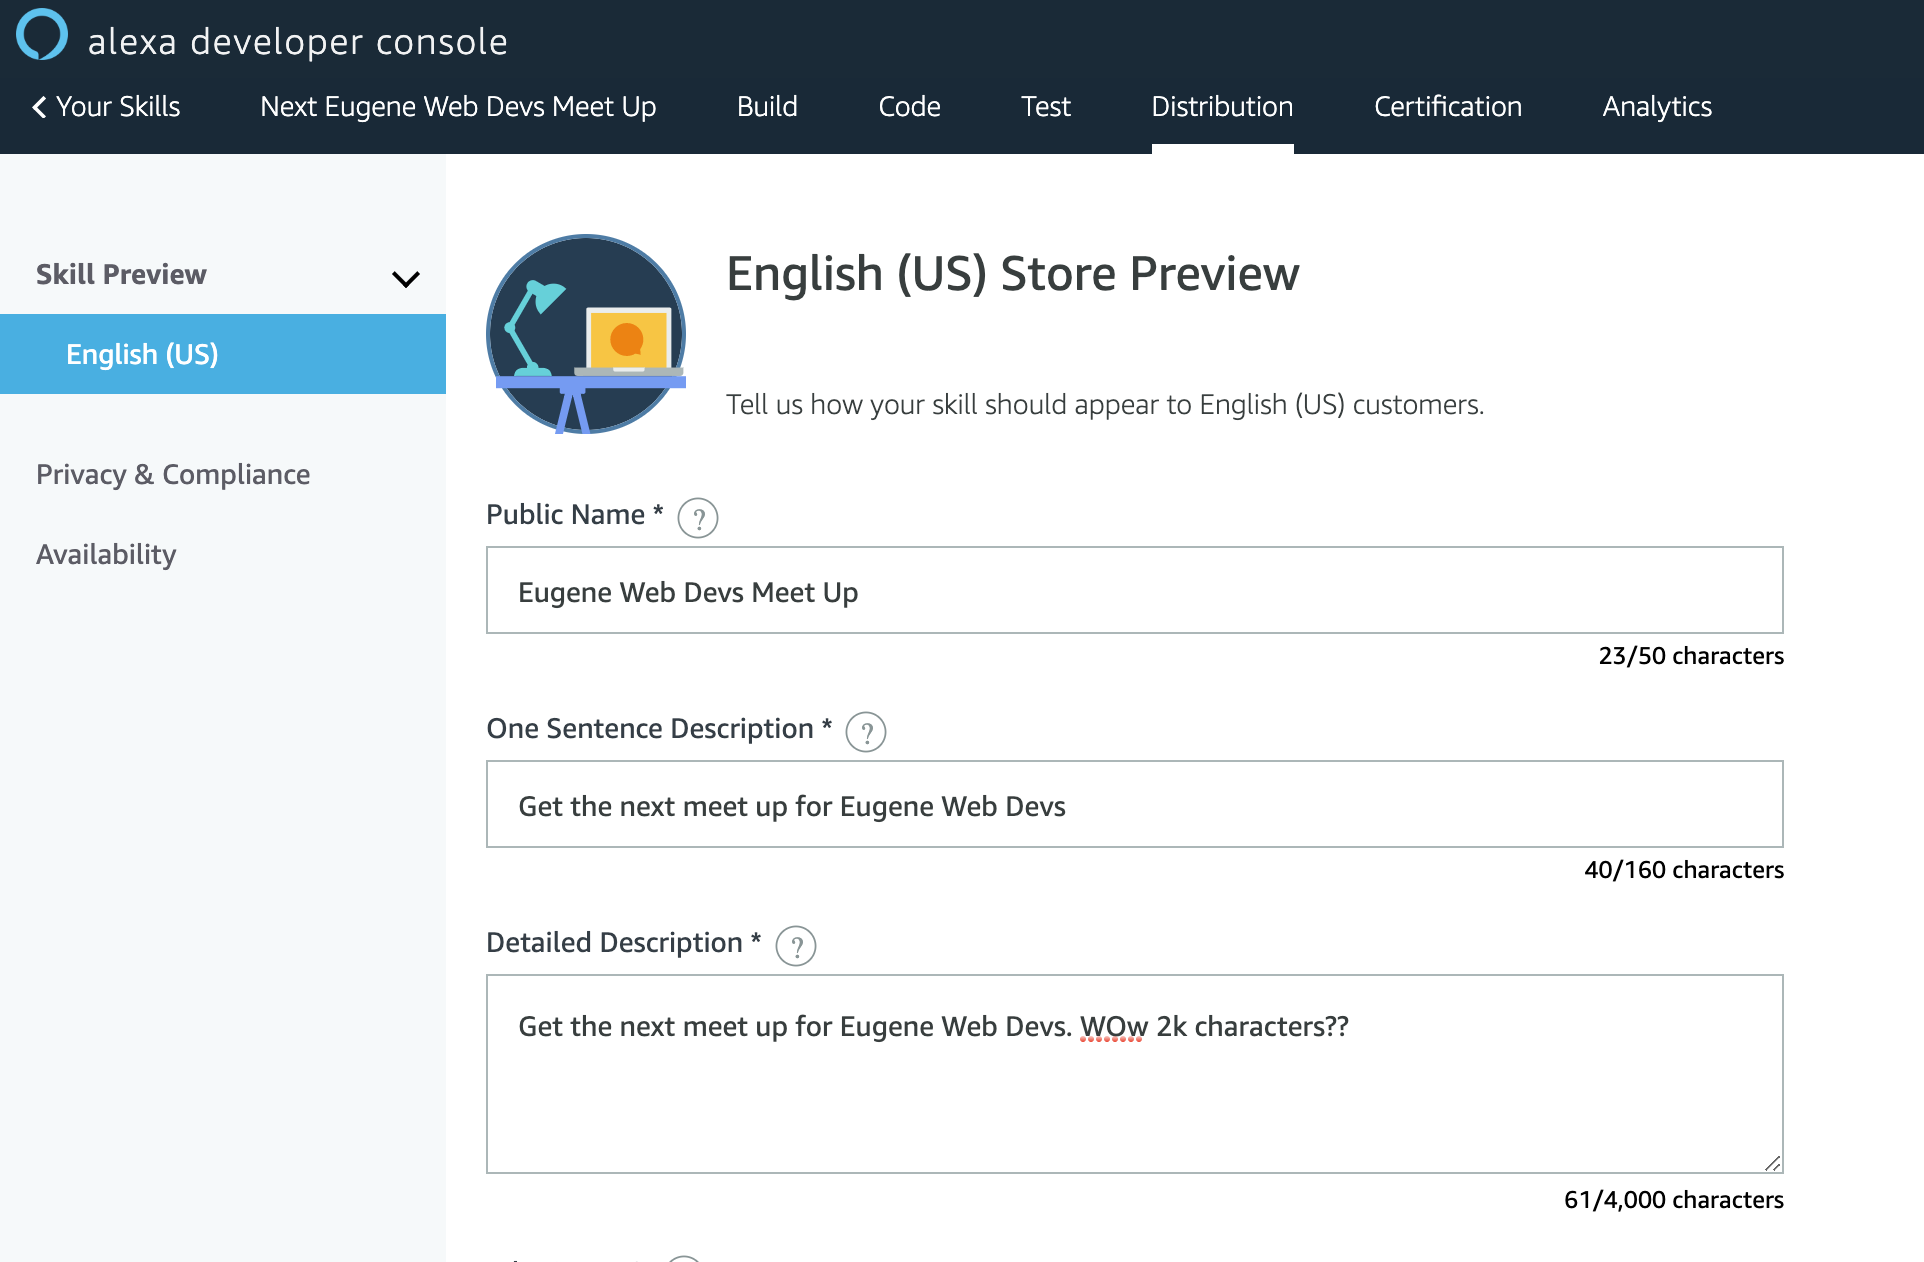Image resolution: width=1924 pixels, height=1262 pixels.
Task: Open Privacy & Compliance section
Action: (173, 474)
